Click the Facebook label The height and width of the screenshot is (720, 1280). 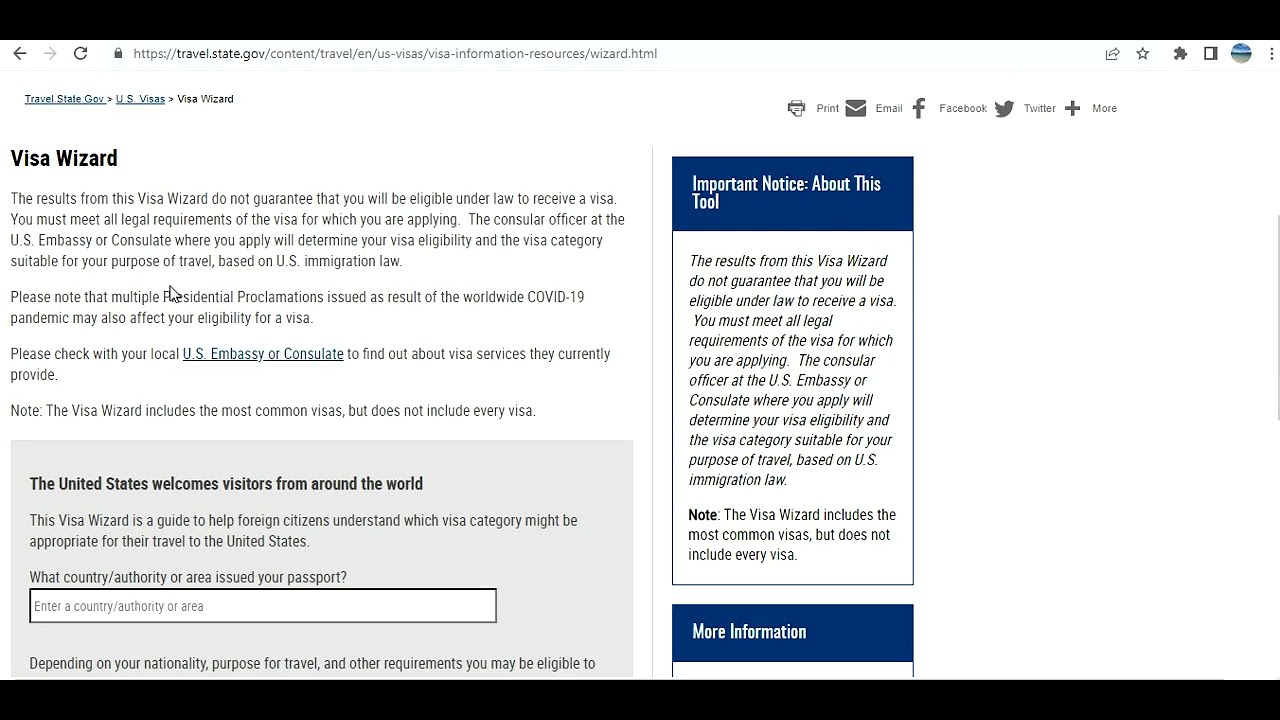963,108
